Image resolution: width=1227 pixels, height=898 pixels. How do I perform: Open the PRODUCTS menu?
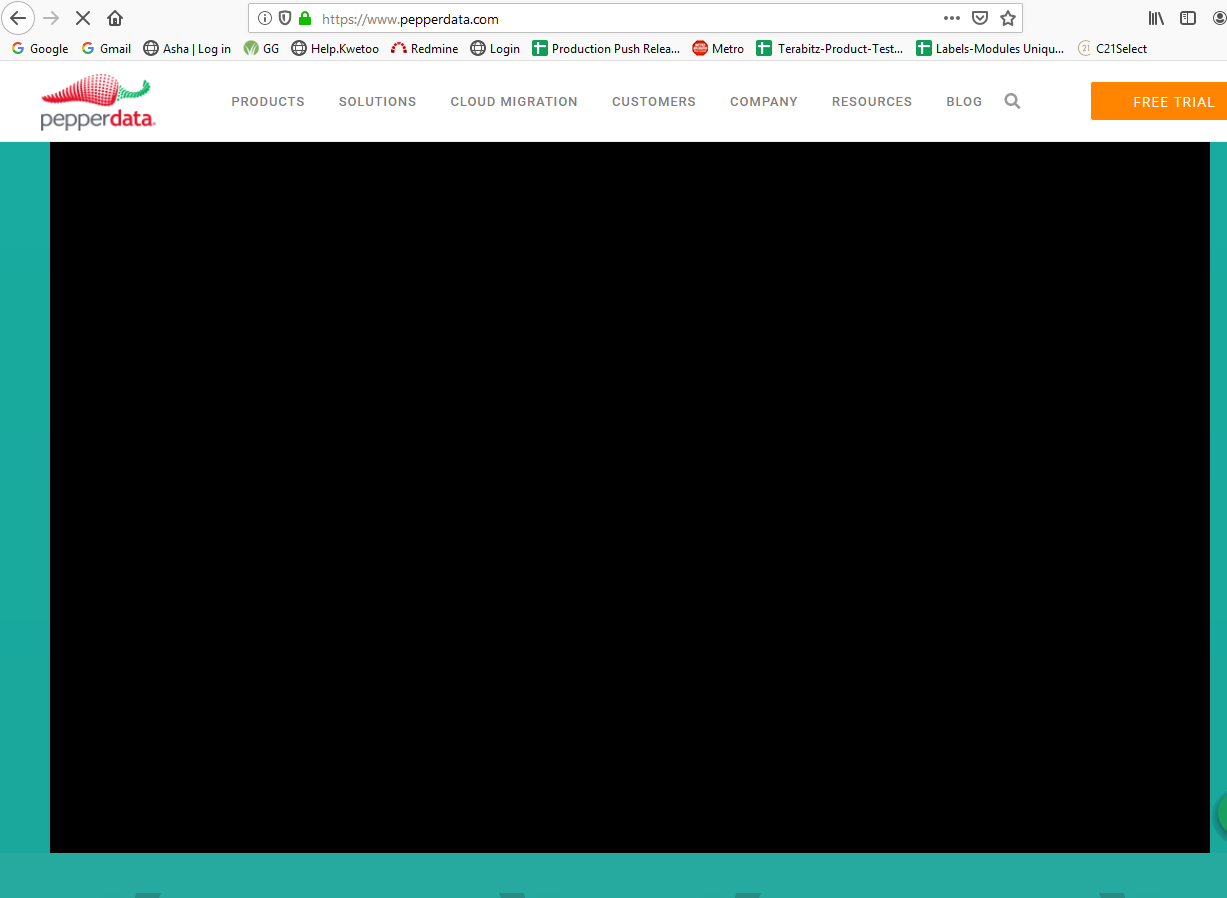268,102
